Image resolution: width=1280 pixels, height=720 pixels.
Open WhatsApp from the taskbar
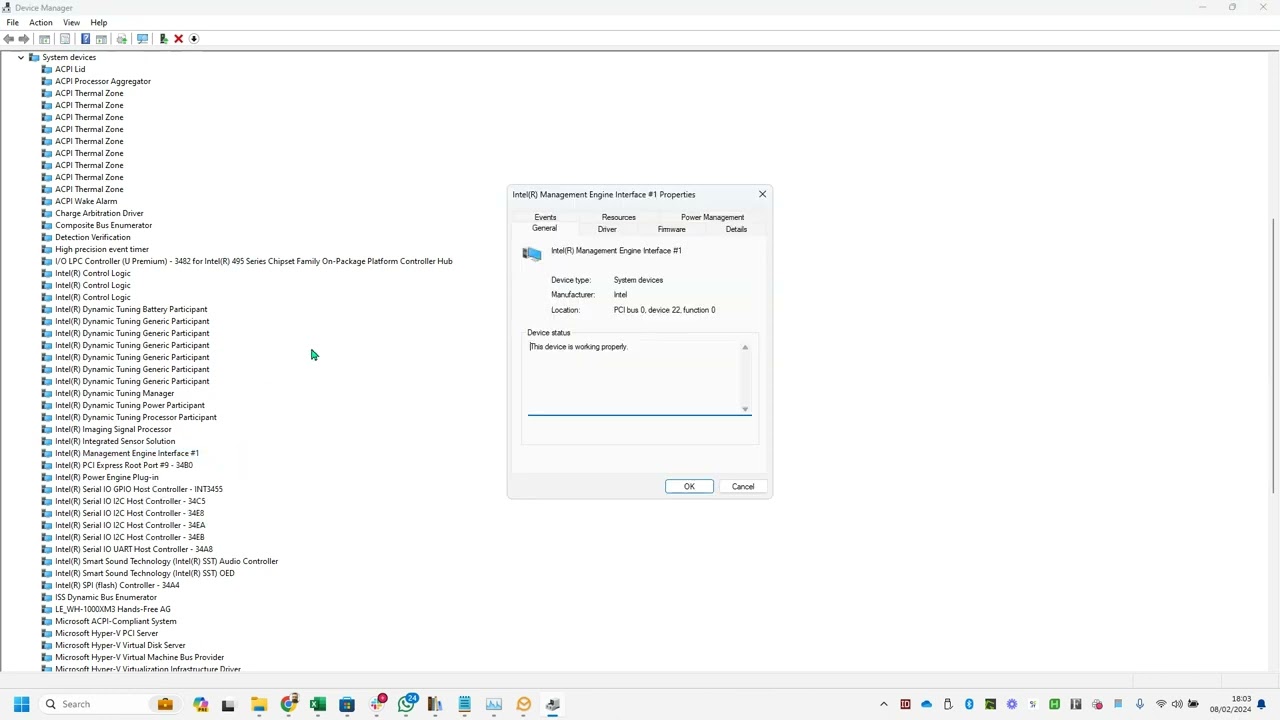pyautogui.click(x=406, y=704)
